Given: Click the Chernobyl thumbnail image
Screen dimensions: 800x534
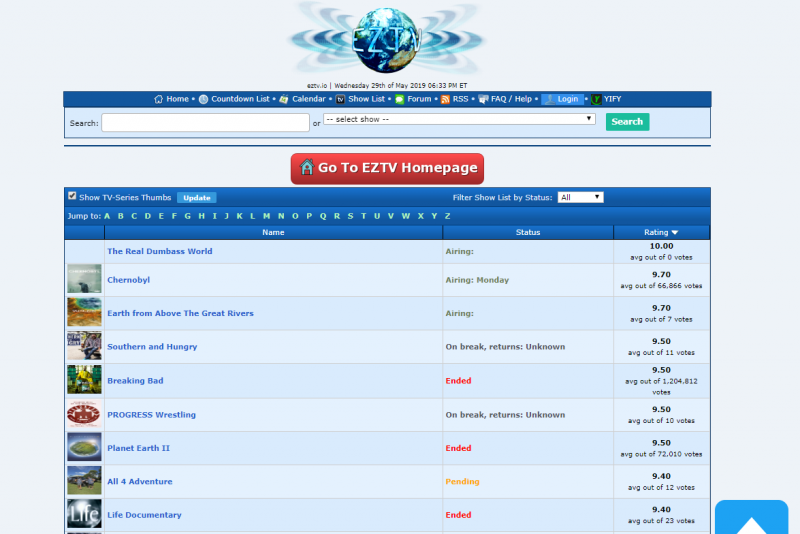Looking at the screenshot, I should point(84,278).
